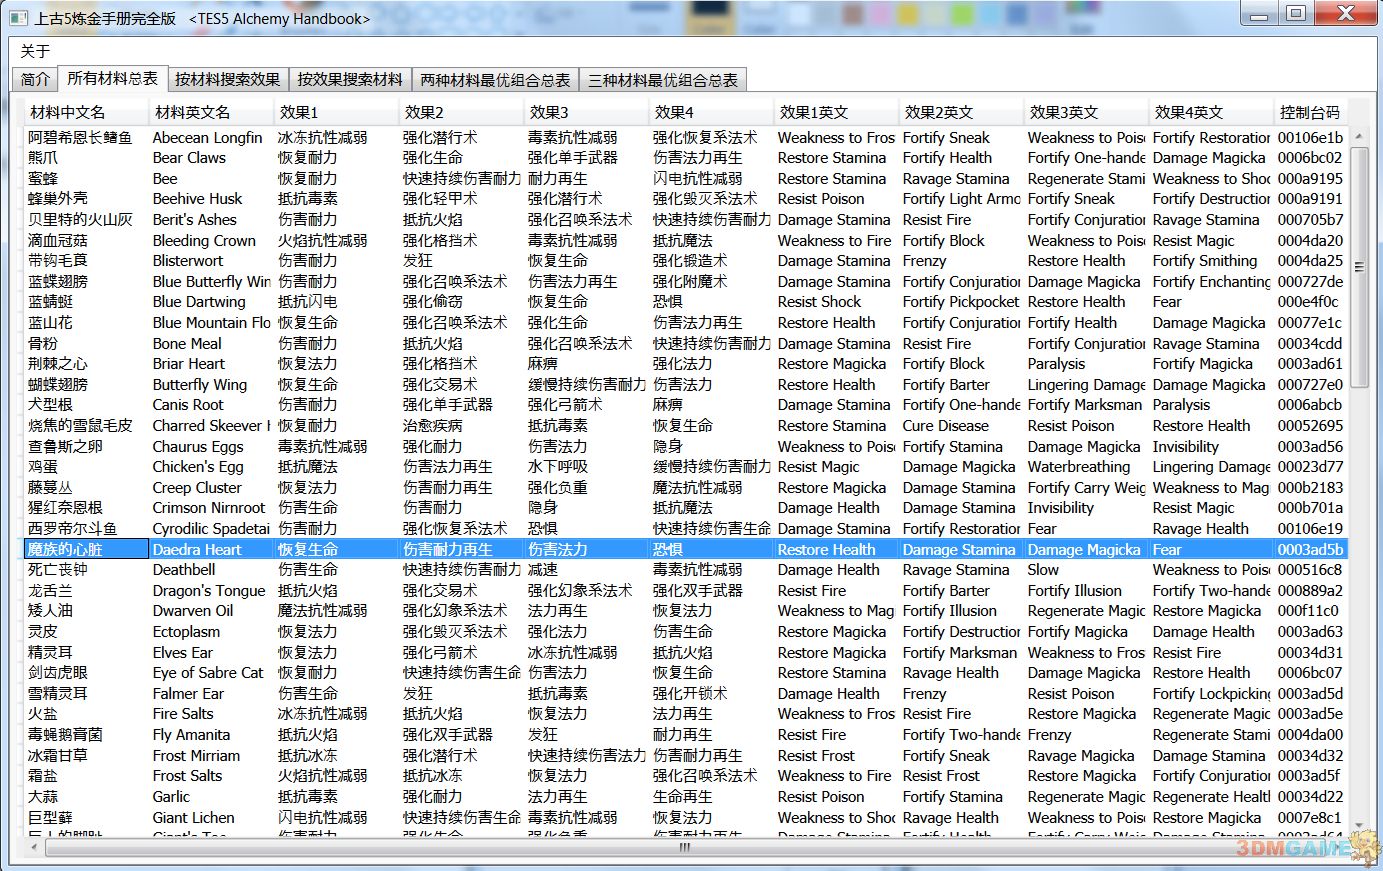Click the 效果1英文 column header
Screen dimensions: 1383x871
click(x=835, y=112)
